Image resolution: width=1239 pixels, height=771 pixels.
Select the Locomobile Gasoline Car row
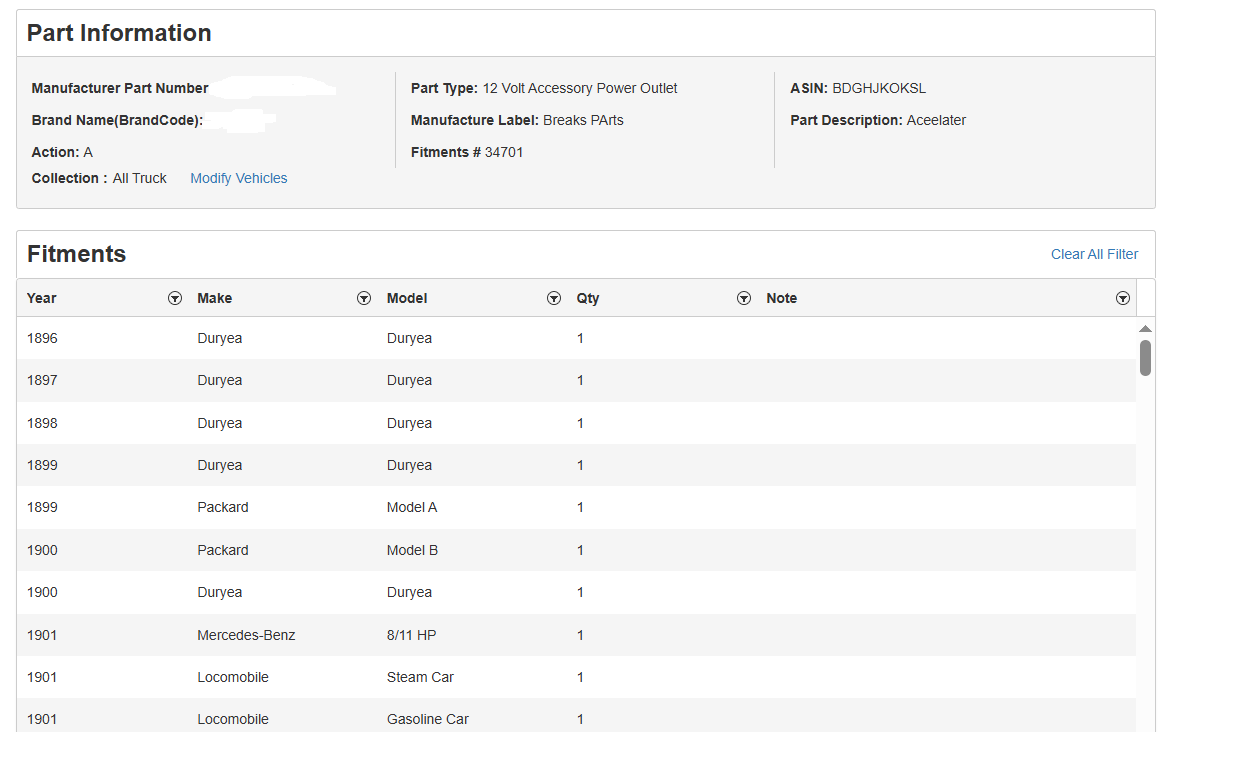click(x=575, y=719)
